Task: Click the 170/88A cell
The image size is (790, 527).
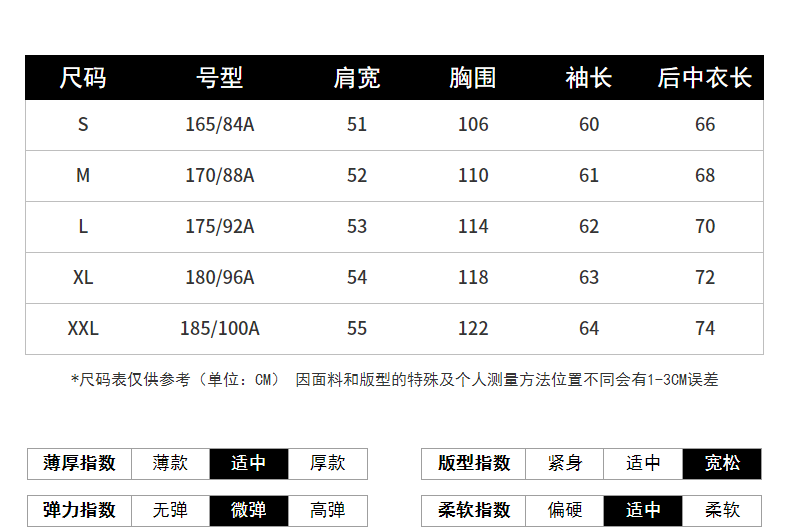Action: (220, 175)
